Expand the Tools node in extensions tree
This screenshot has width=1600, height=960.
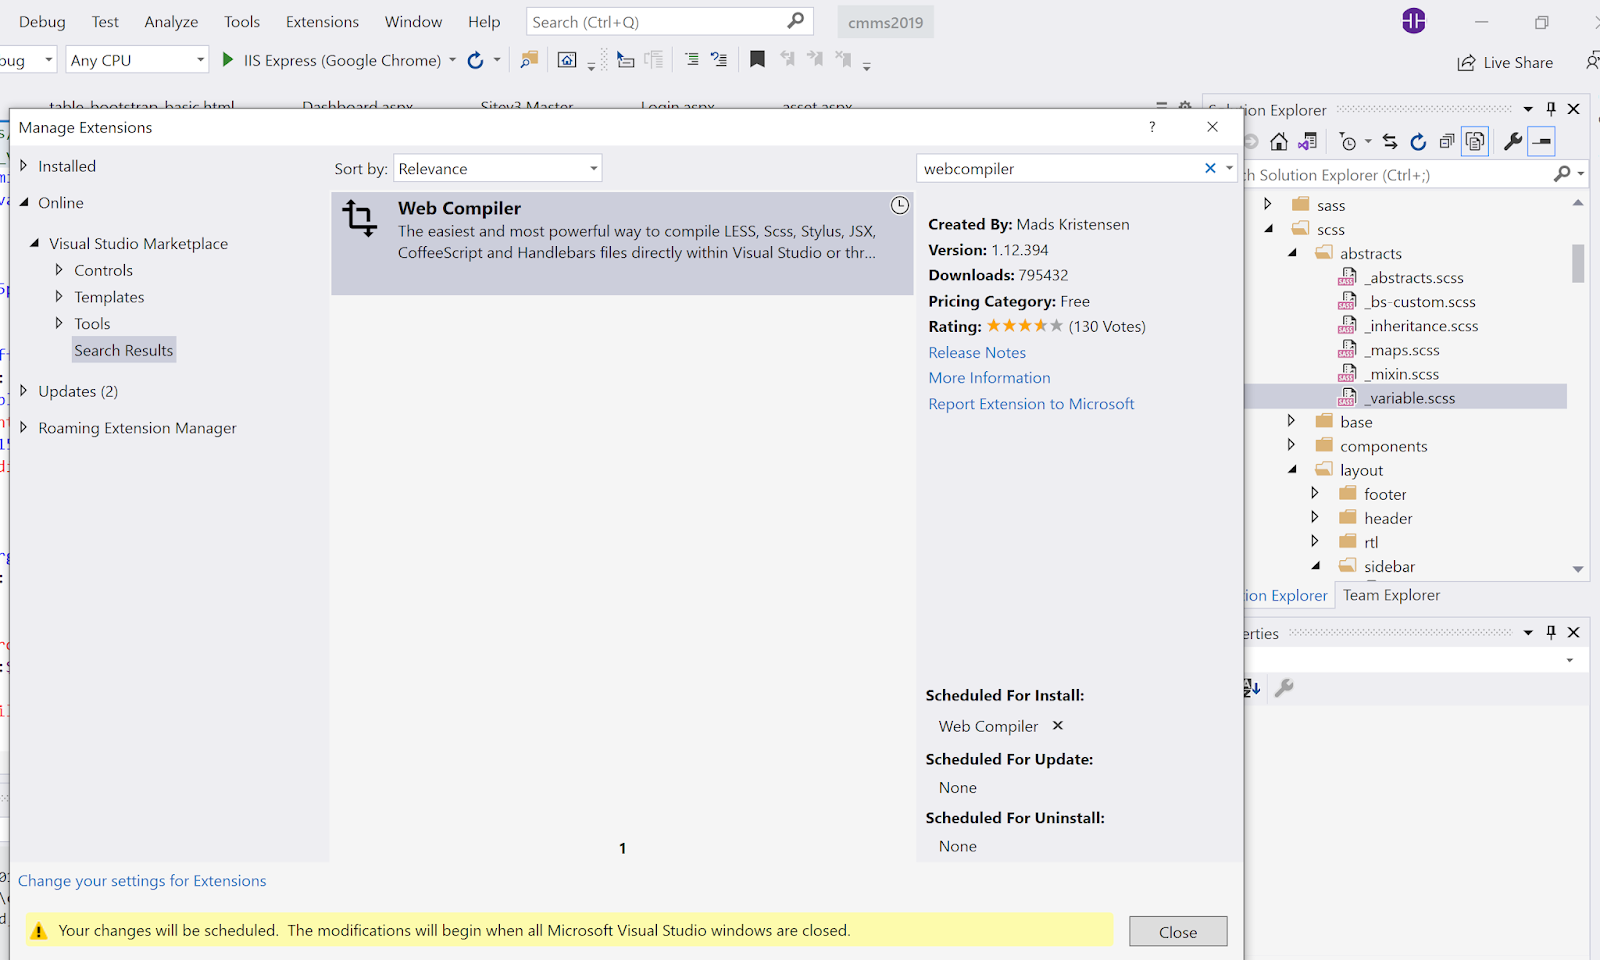point(59,323)
